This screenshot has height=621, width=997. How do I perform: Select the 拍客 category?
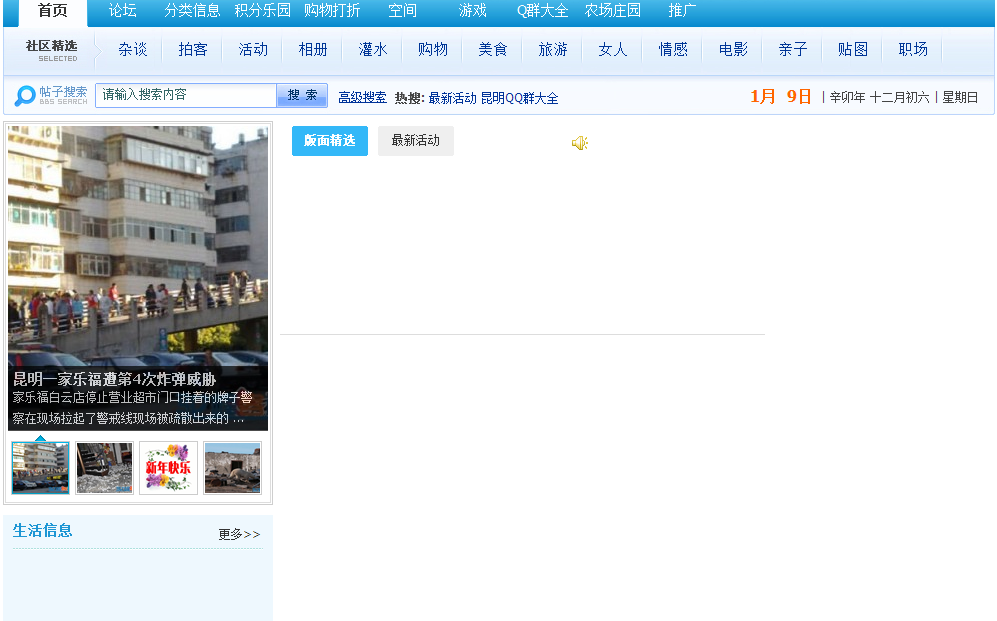(193, 50)
